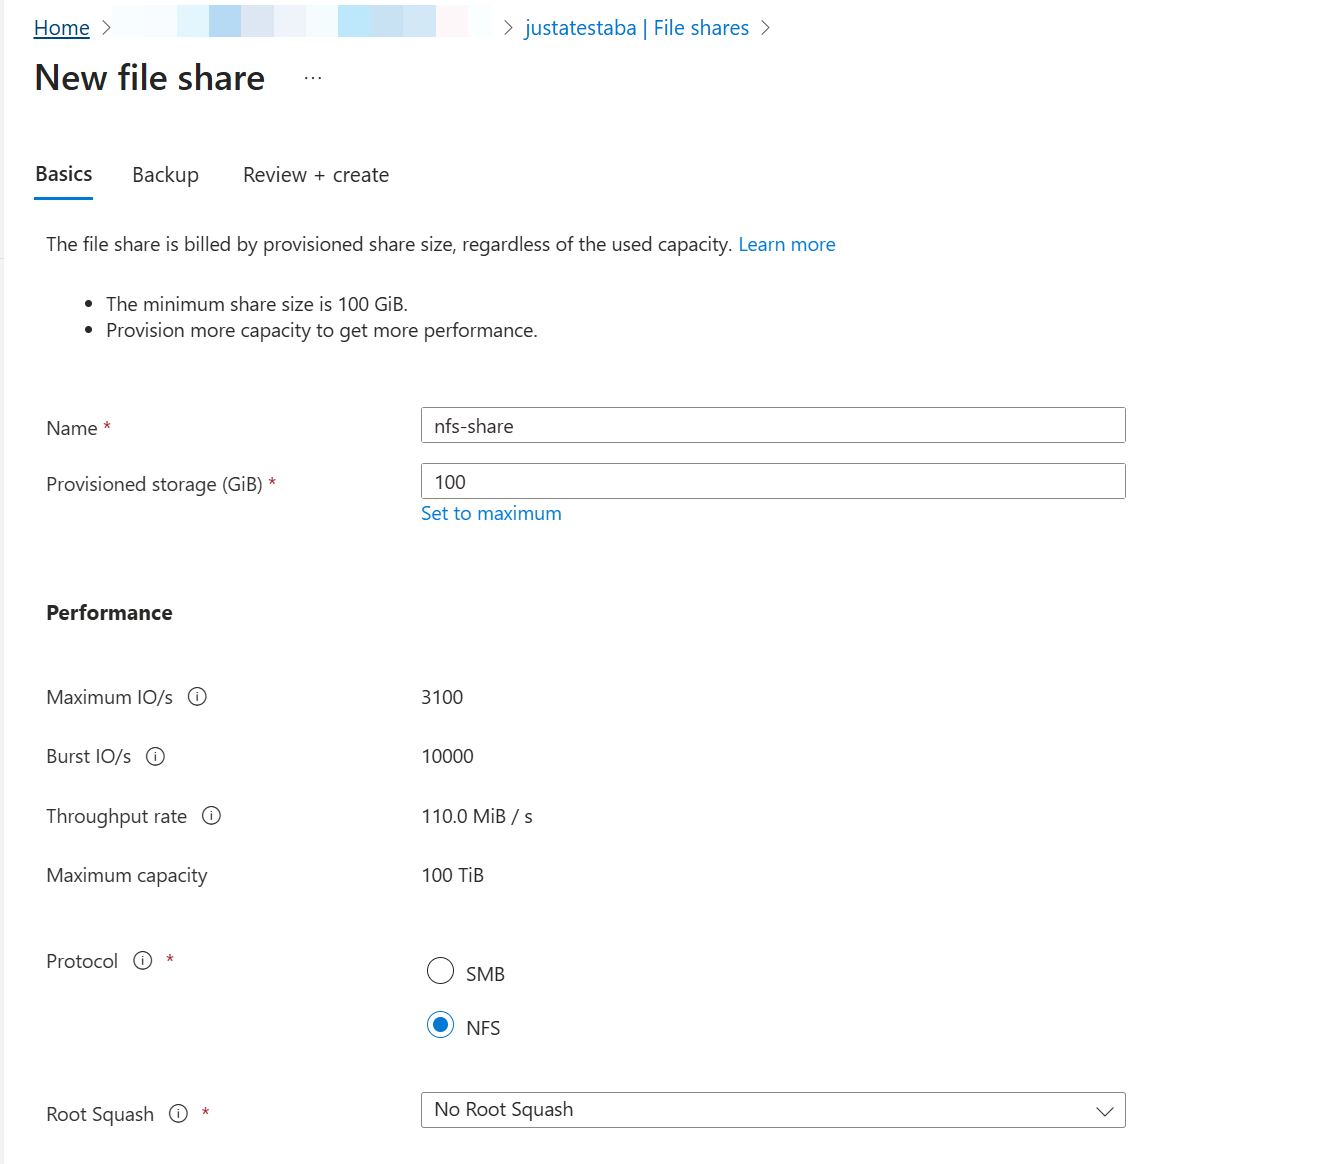Click the Burst IO/s value 10000
1329x1164 pixels.
pyautogui.click(x=448, y=757)
